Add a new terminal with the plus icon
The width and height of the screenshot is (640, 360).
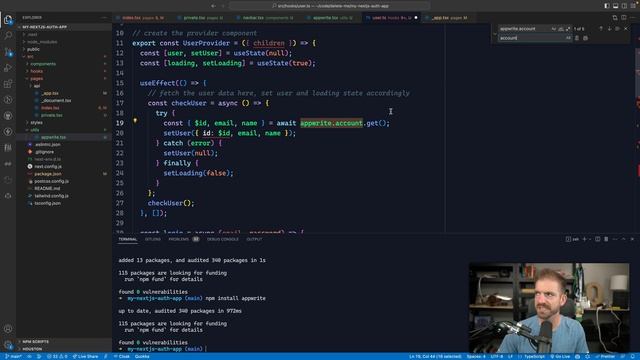tap(584, 239)
